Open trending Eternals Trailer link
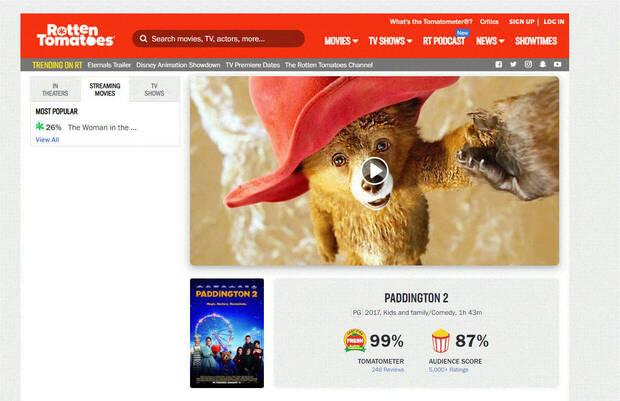The width and height of the screenshot is (620, 401). coord(109,65)
